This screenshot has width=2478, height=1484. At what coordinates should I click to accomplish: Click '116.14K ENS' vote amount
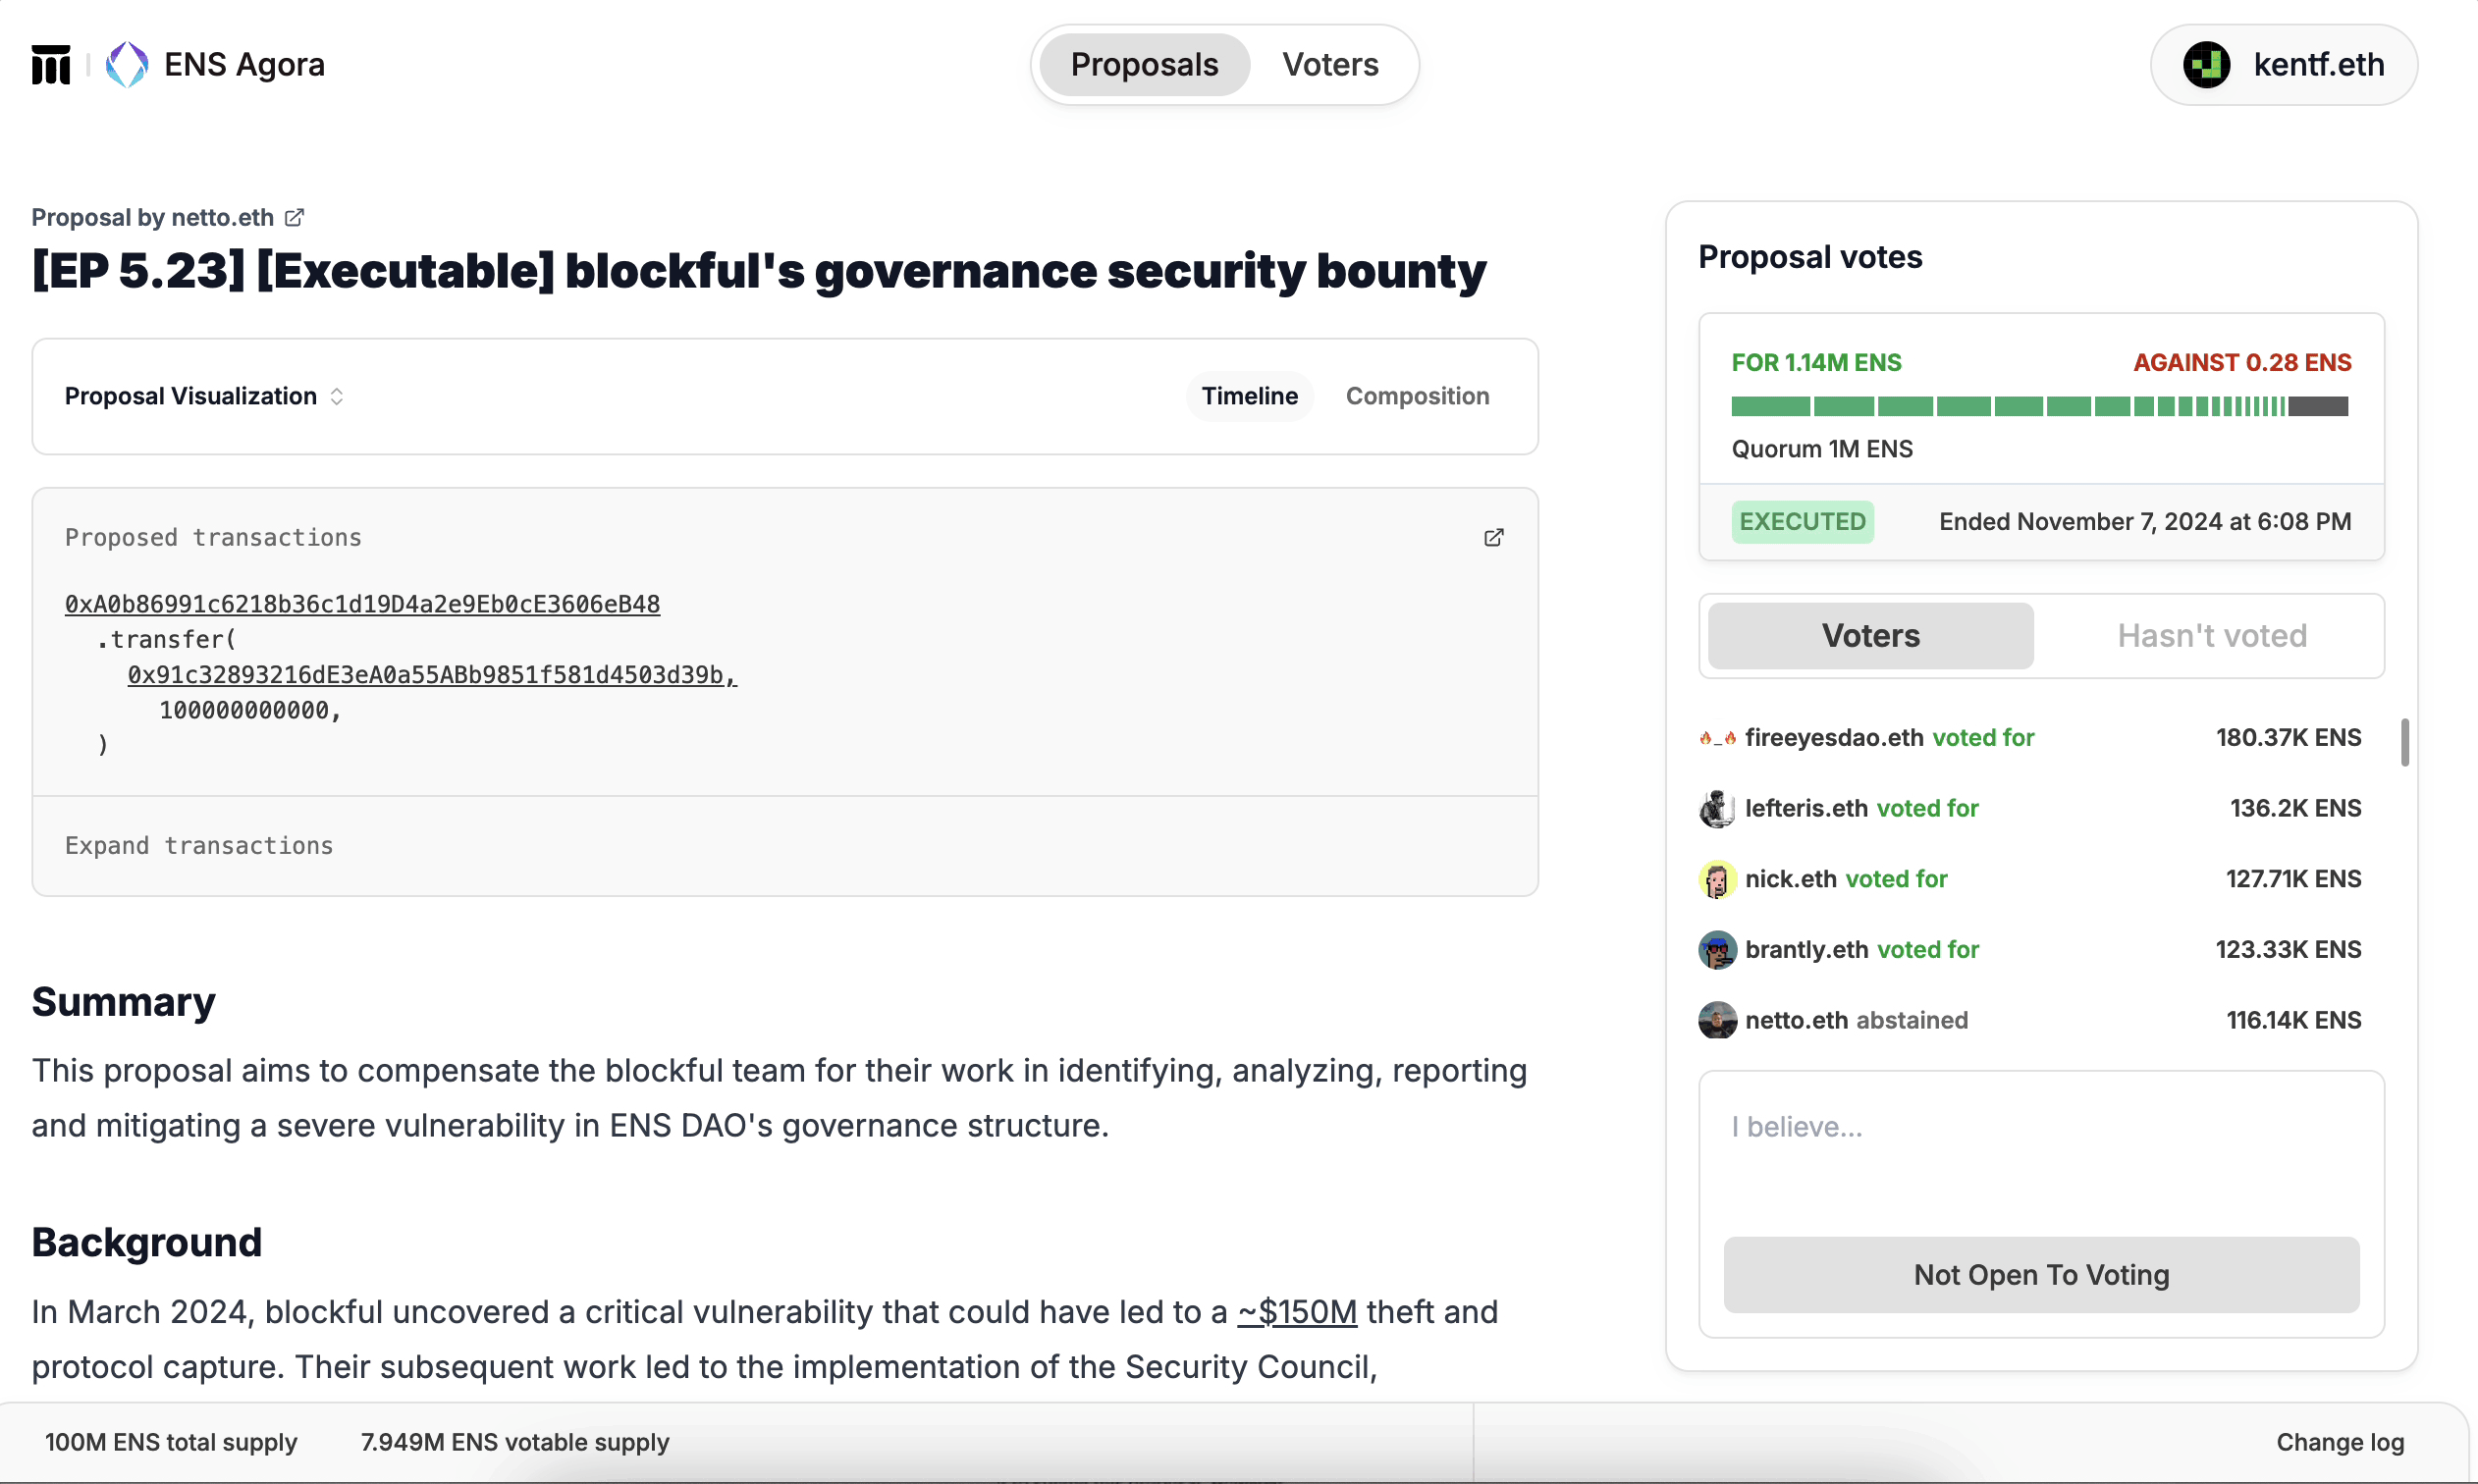[2293, 1020]
